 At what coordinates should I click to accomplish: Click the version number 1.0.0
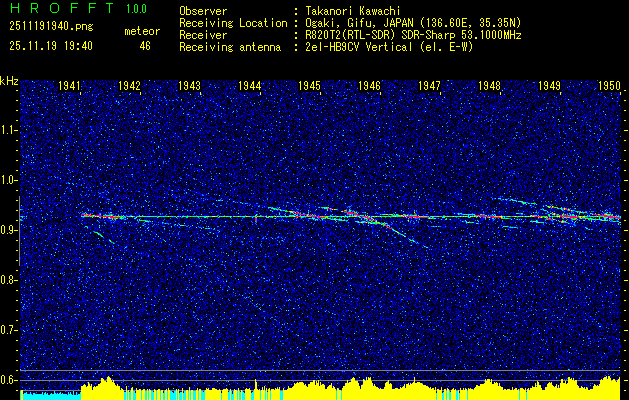point(136,8)
